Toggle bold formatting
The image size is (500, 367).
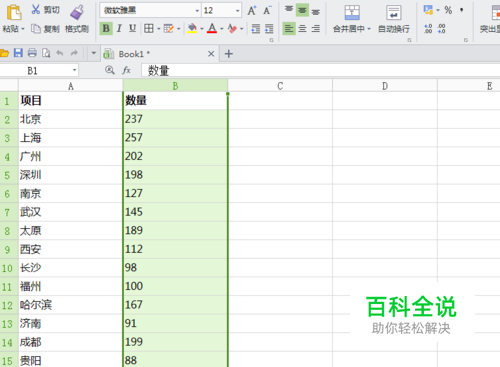point(106,29)
